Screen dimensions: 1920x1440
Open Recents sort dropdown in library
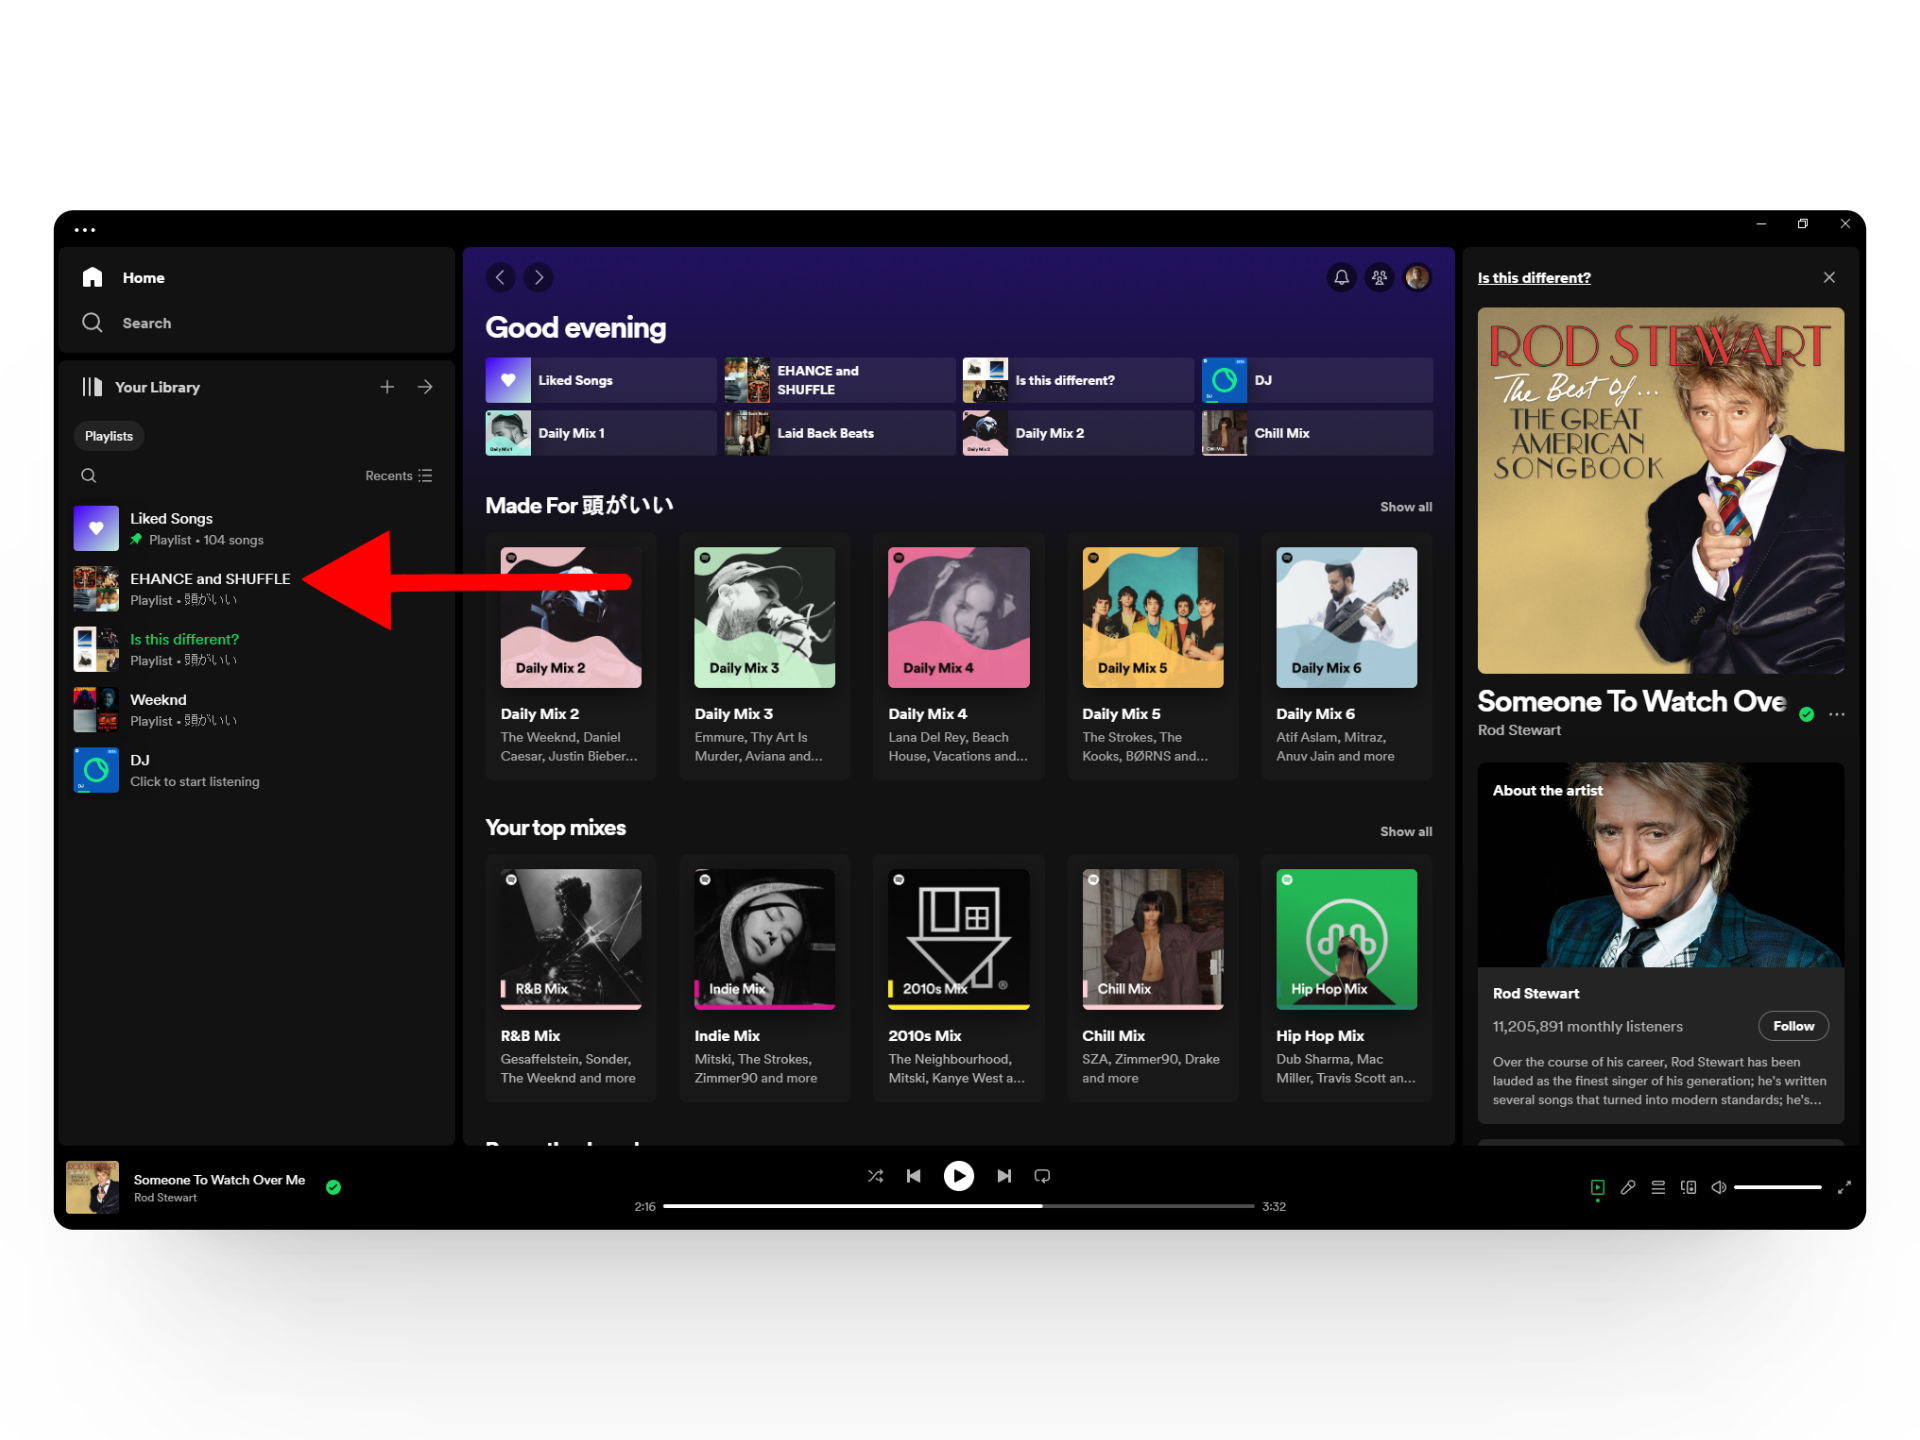pos(398,476)
